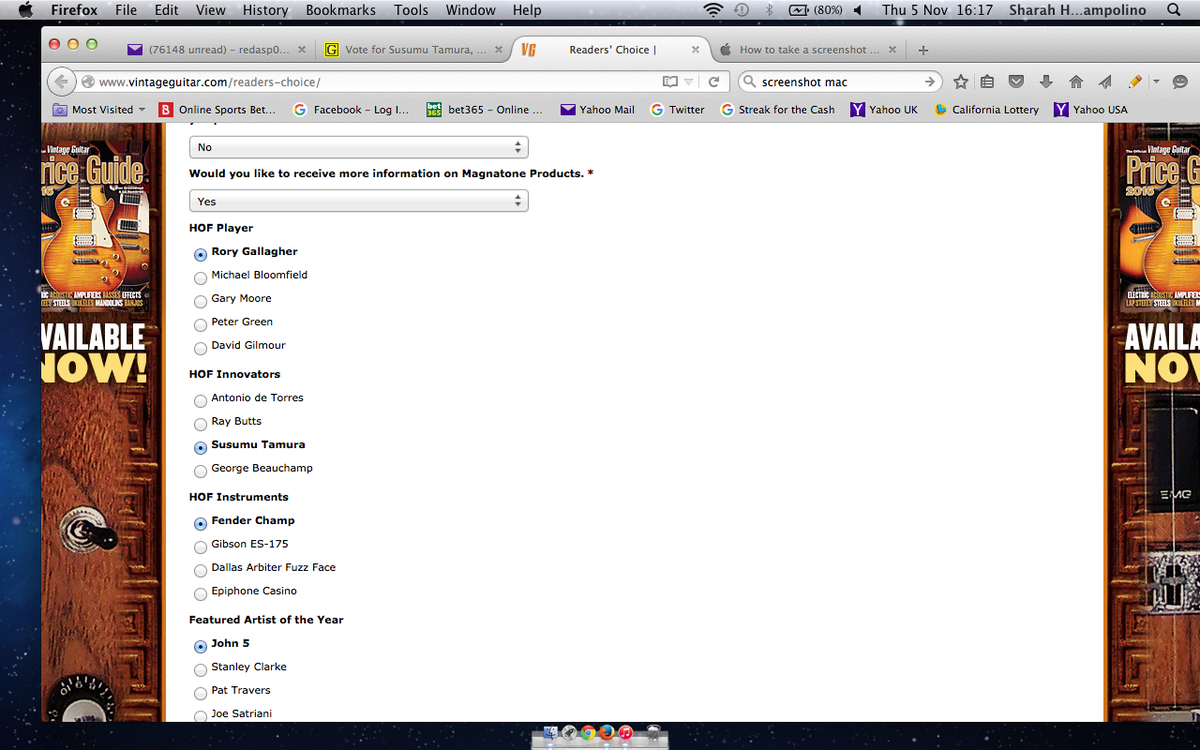Screen dimensions: 1200x750
Task: Click the paper plane share icon
Action: click(1105, 82)
